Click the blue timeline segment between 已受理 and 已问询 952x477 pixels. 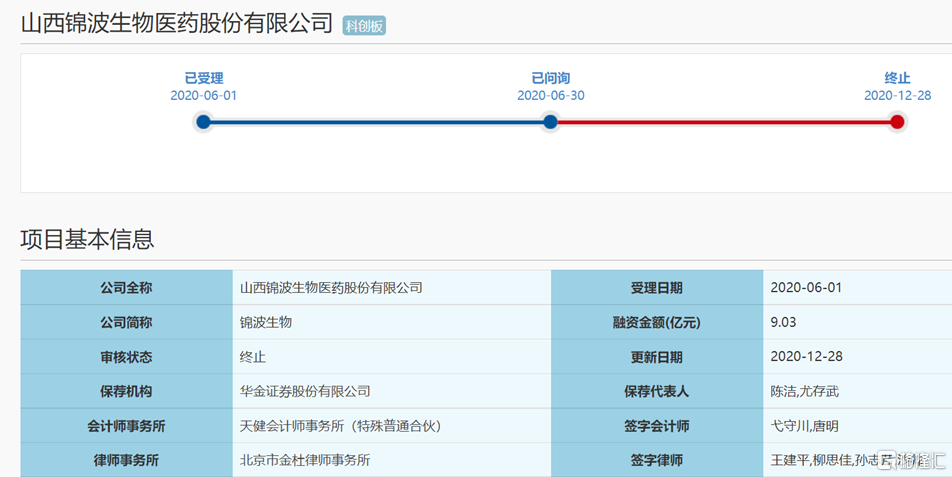(x=376, y=122)
